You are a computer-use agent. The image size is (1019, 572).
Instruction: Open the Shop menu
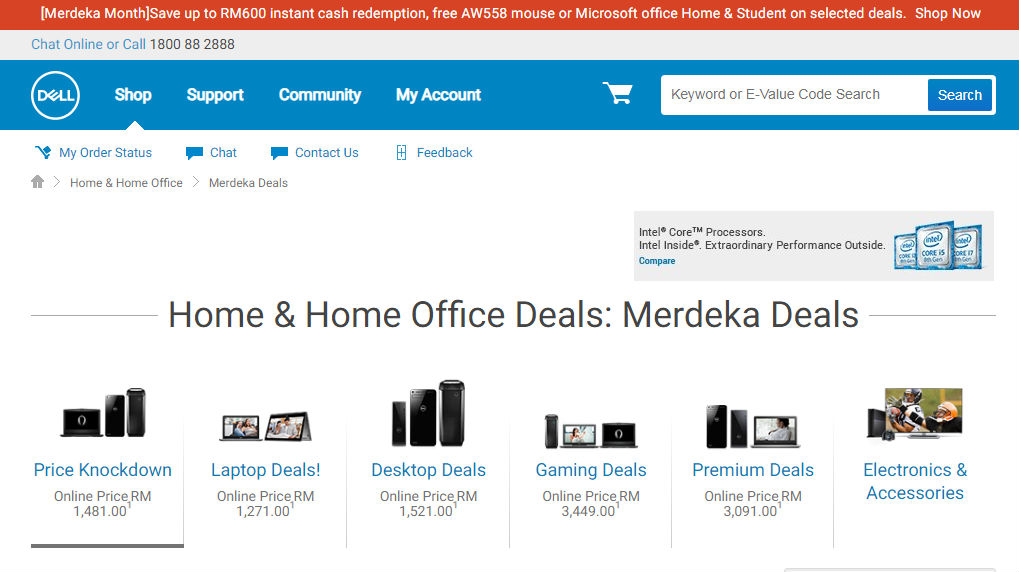(133, 95)
